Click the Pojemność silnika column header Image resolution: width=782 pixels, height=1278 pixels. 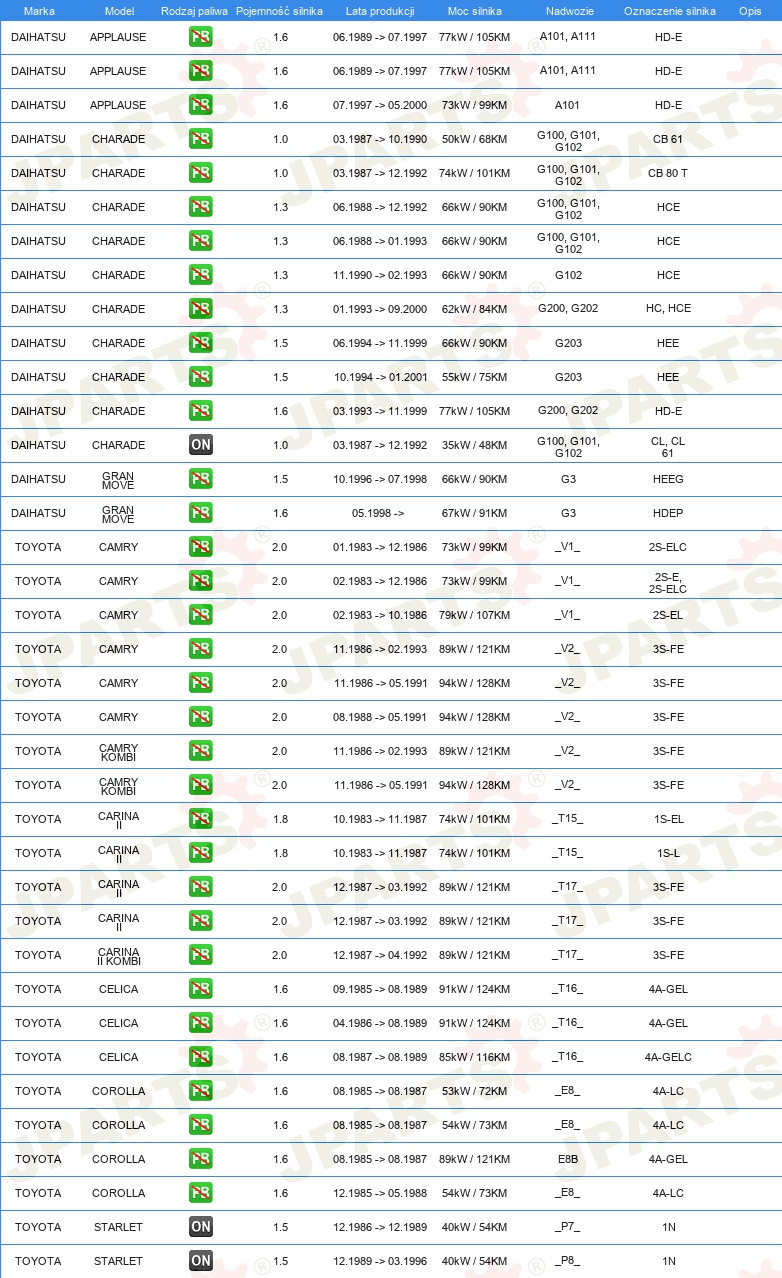point(279,11)
